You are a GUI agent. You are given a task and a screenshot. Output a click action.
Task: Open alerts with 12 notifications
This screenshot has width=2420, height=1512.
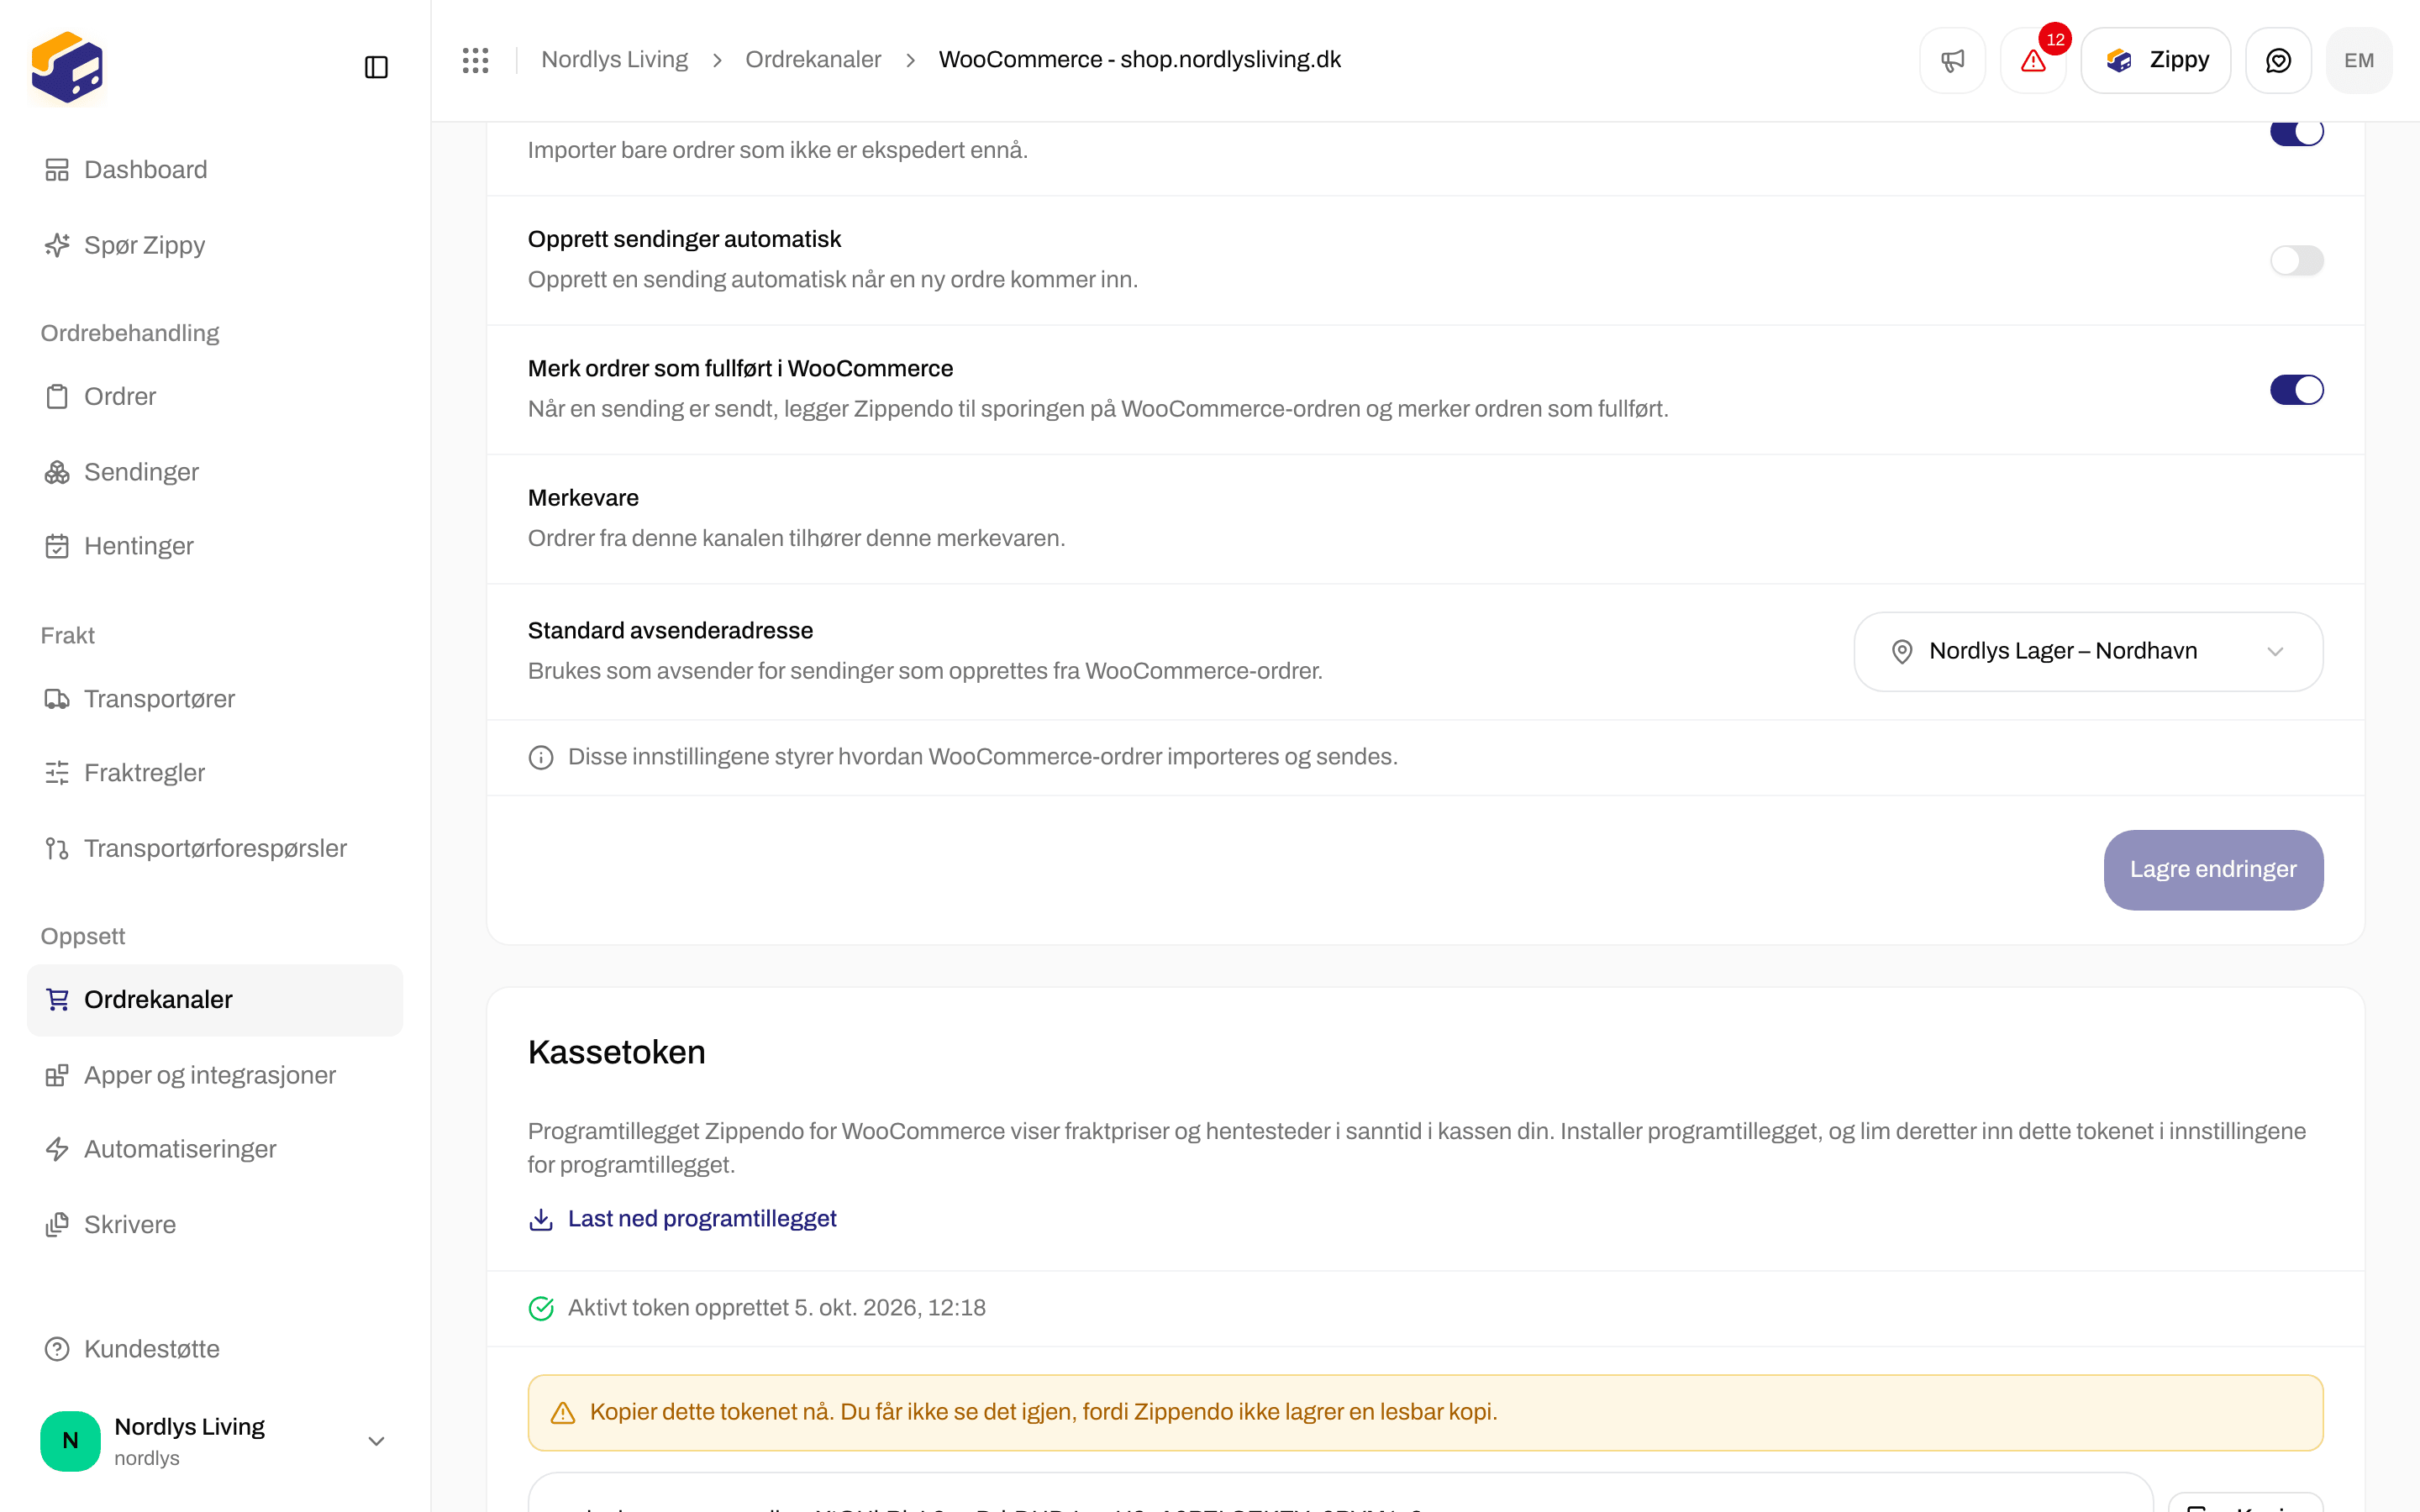[x=2033, y=60]
